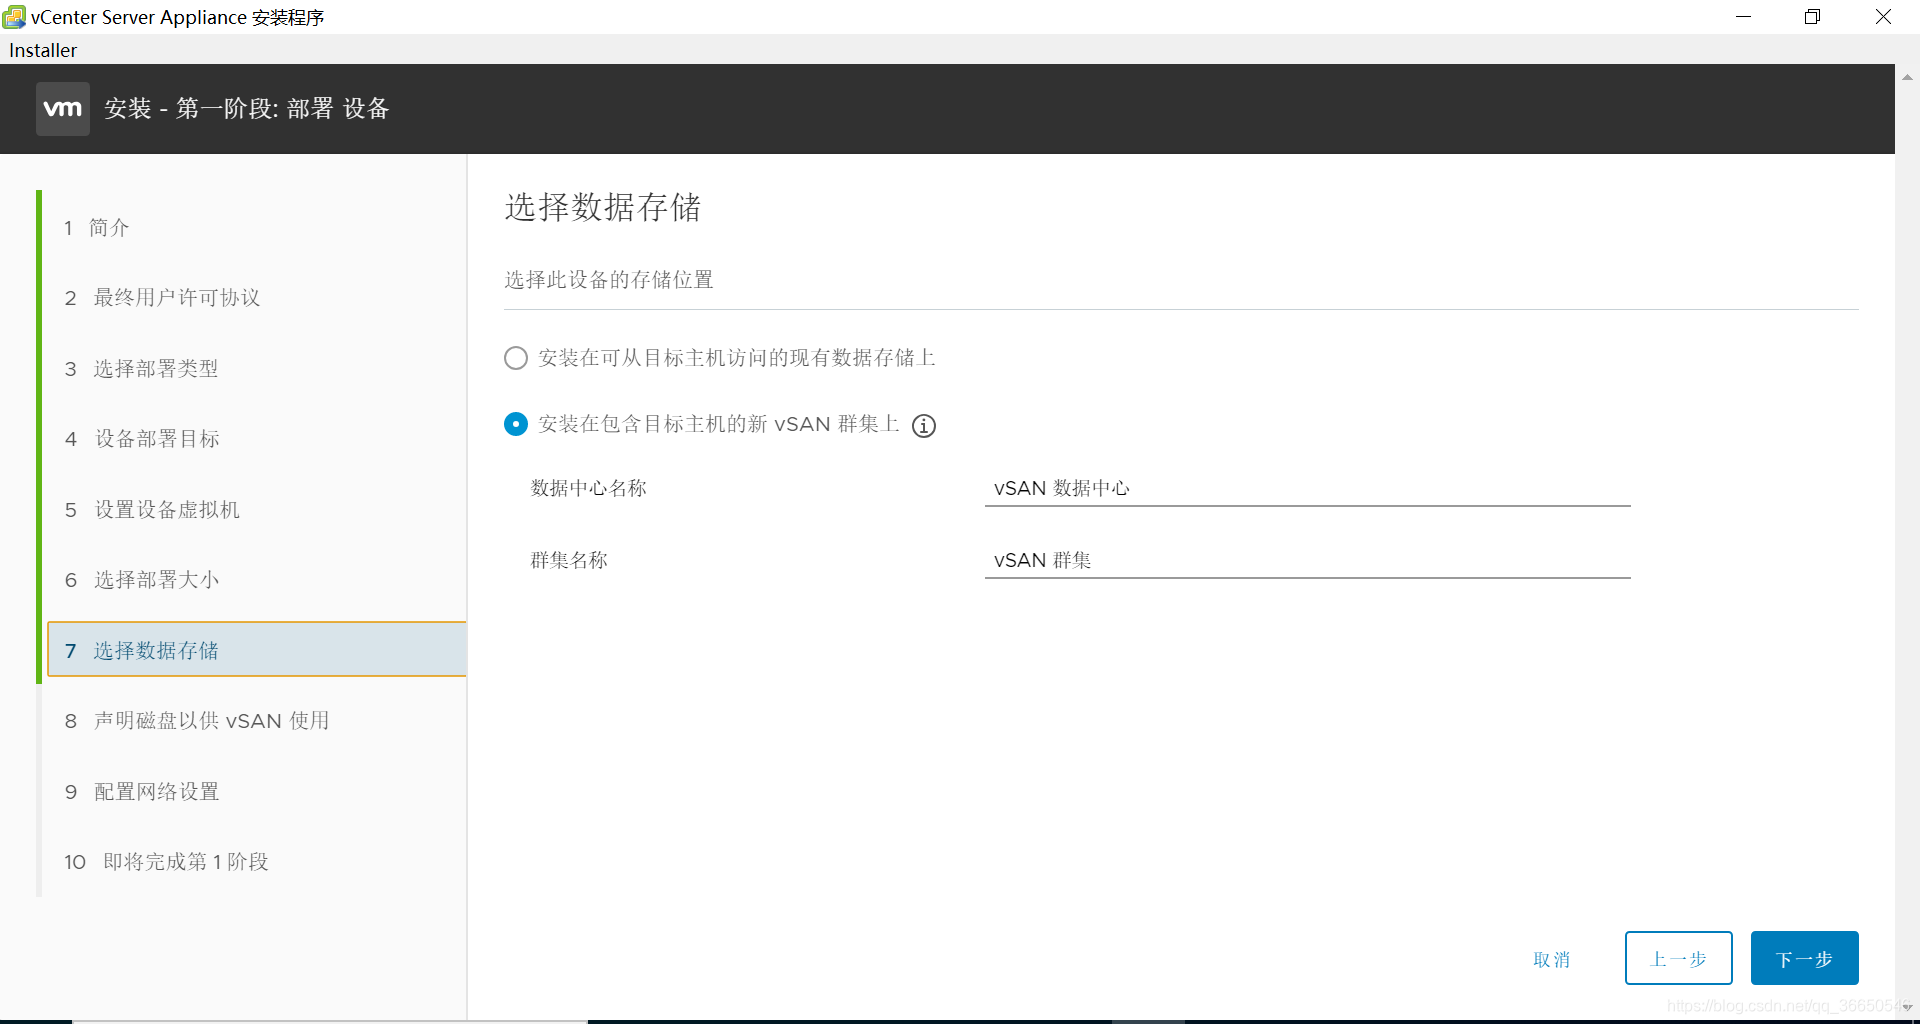
Task: Click the 上一步 (Back) button
Action: click(1678, 958)
